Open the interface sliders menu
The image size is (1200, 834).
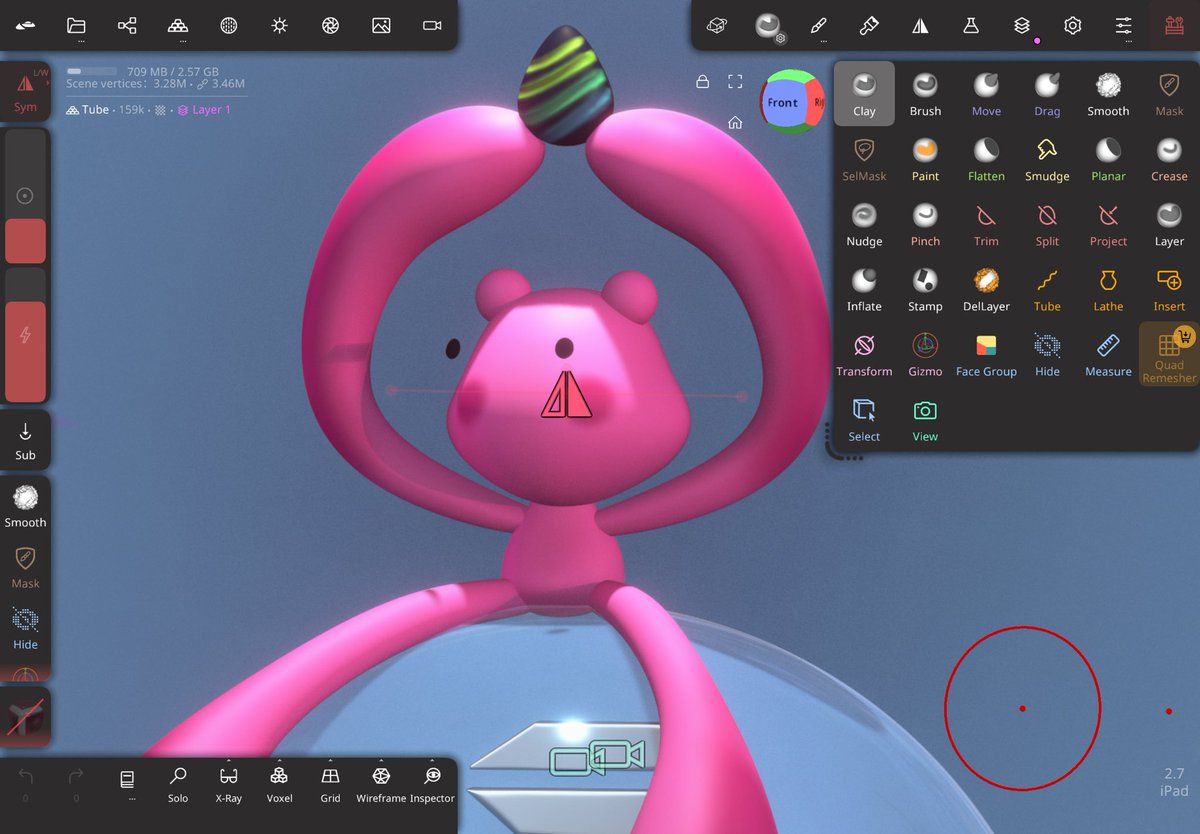(1123, 26)
